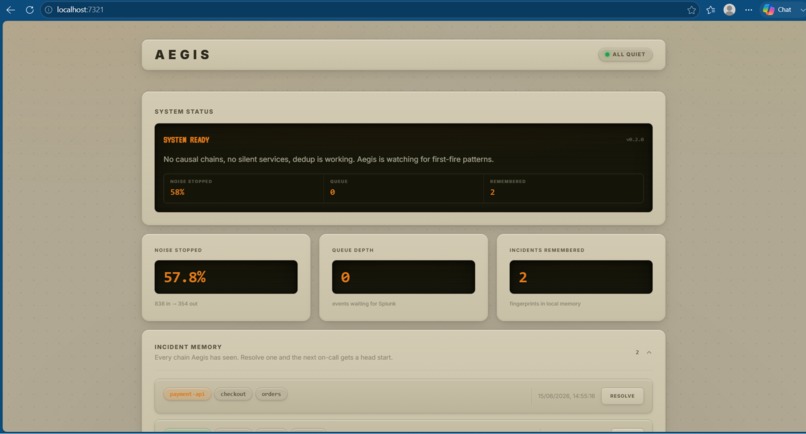Click the REMEMBERED 2 value in status panel

492,192
